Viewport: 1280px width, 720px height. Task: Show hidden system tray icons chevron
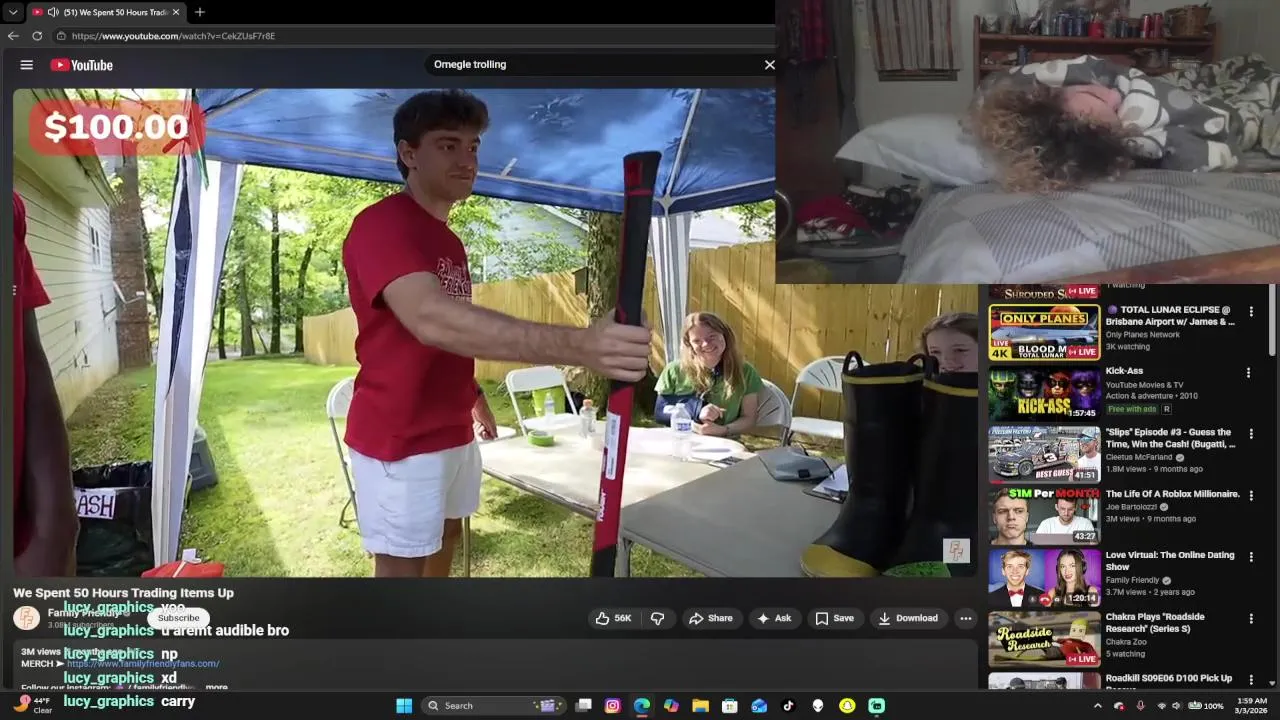coord(1097,705)
